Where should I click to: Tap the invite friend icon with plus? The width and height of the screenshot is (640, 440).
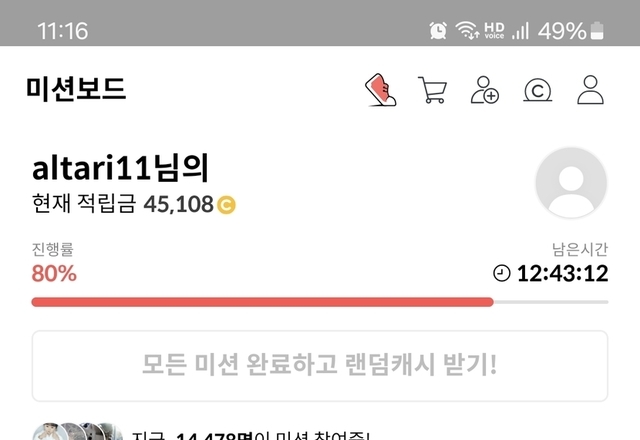pos(485,90)
